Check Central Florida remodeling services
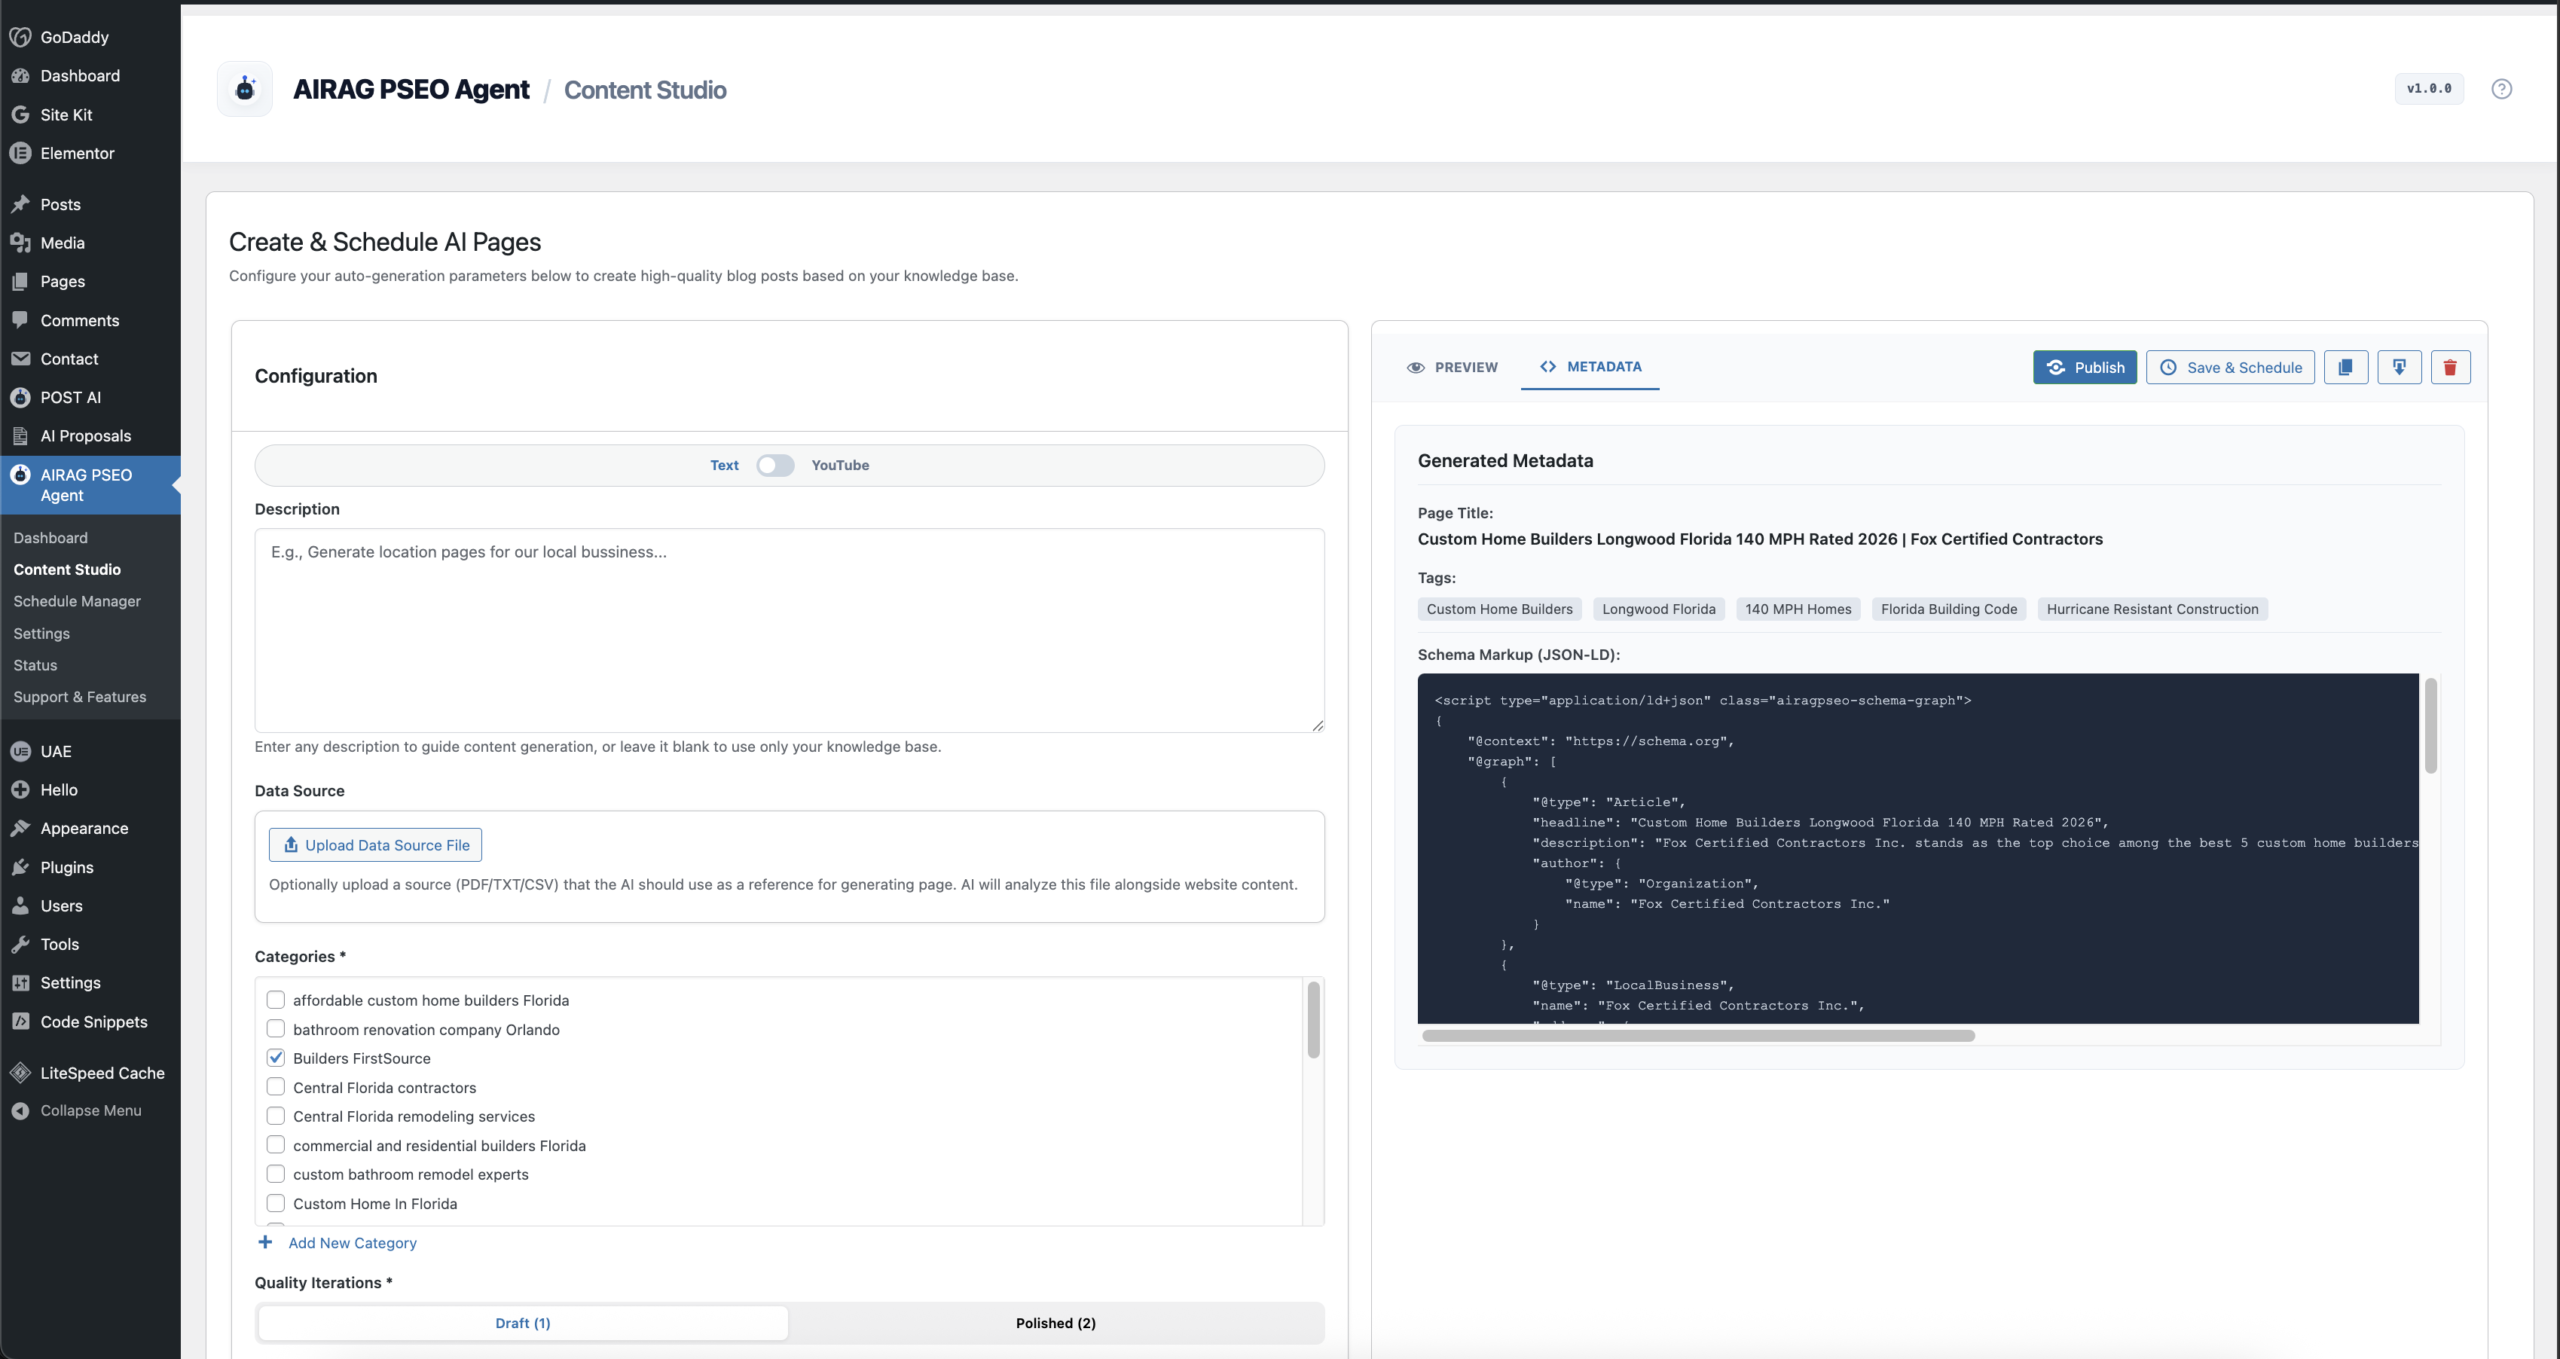The height and width of the screenshot is (1359, 2560). [276, 1116]
